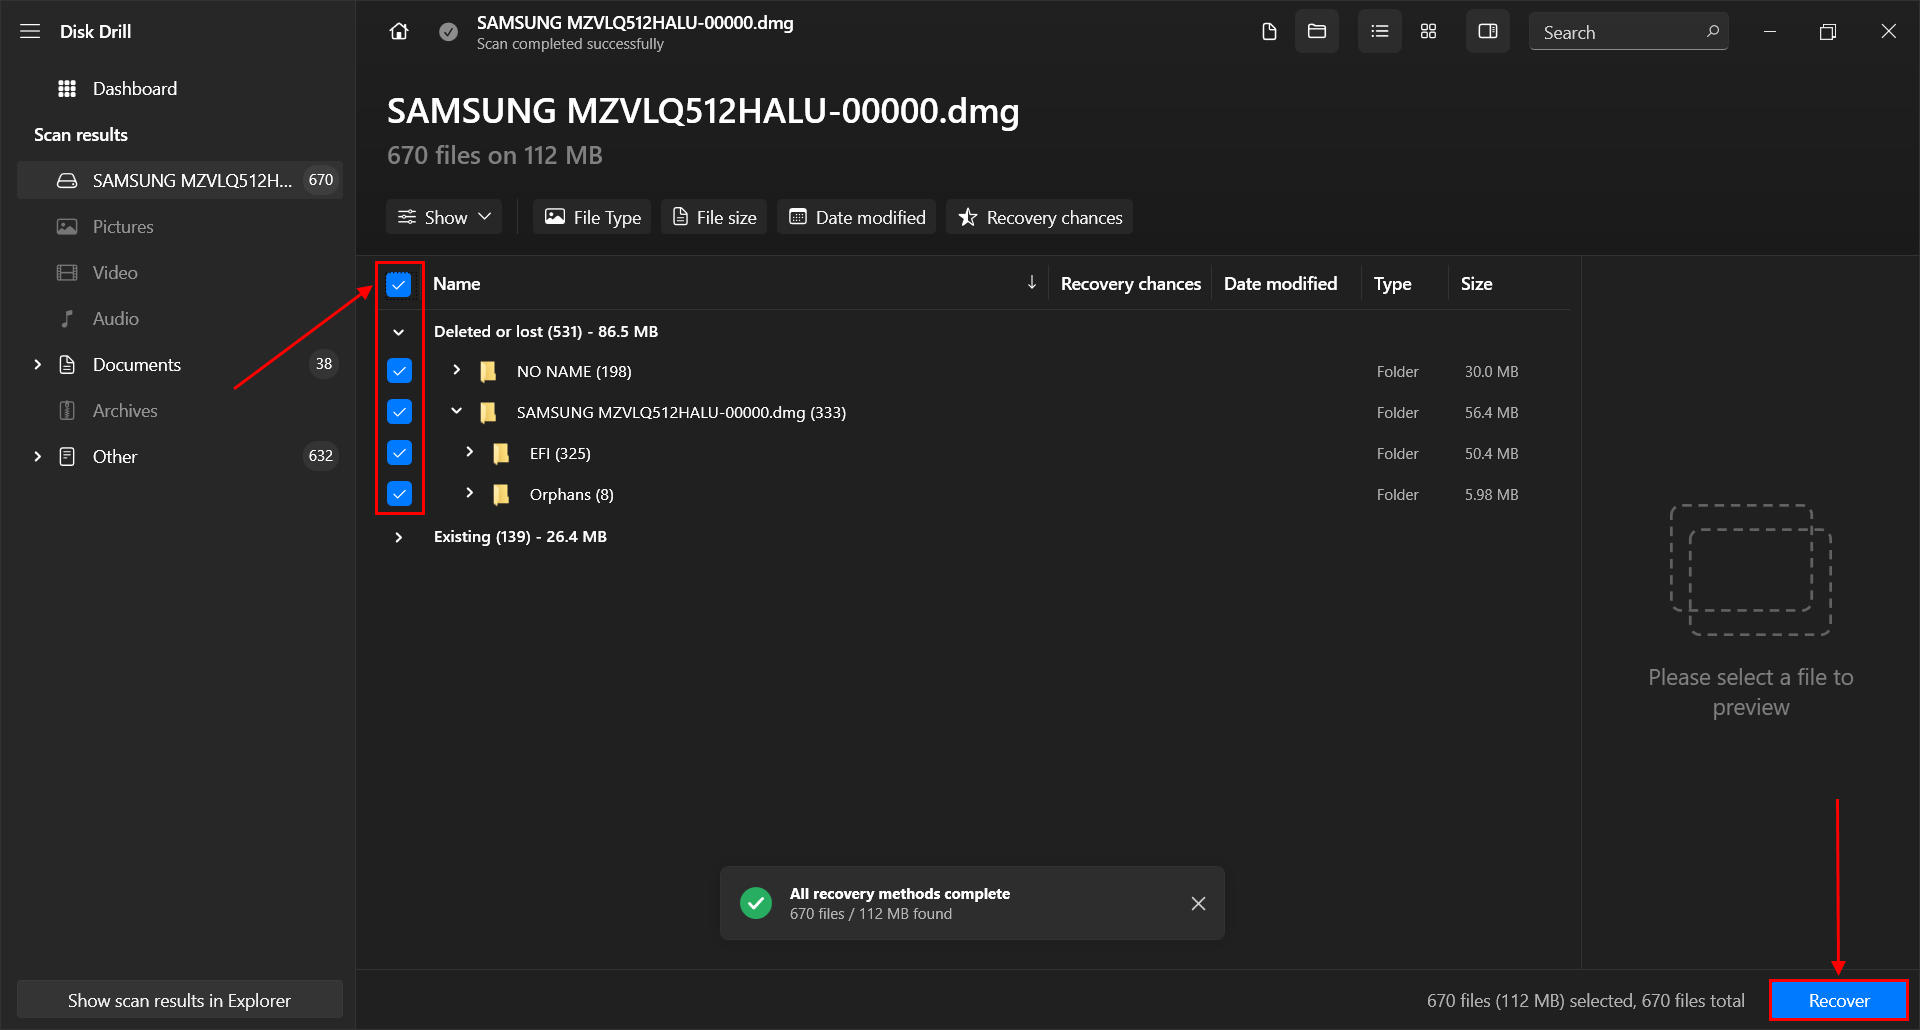
Task: Click the scan completed checkmark status icon
Action: (x=449, y=32)
